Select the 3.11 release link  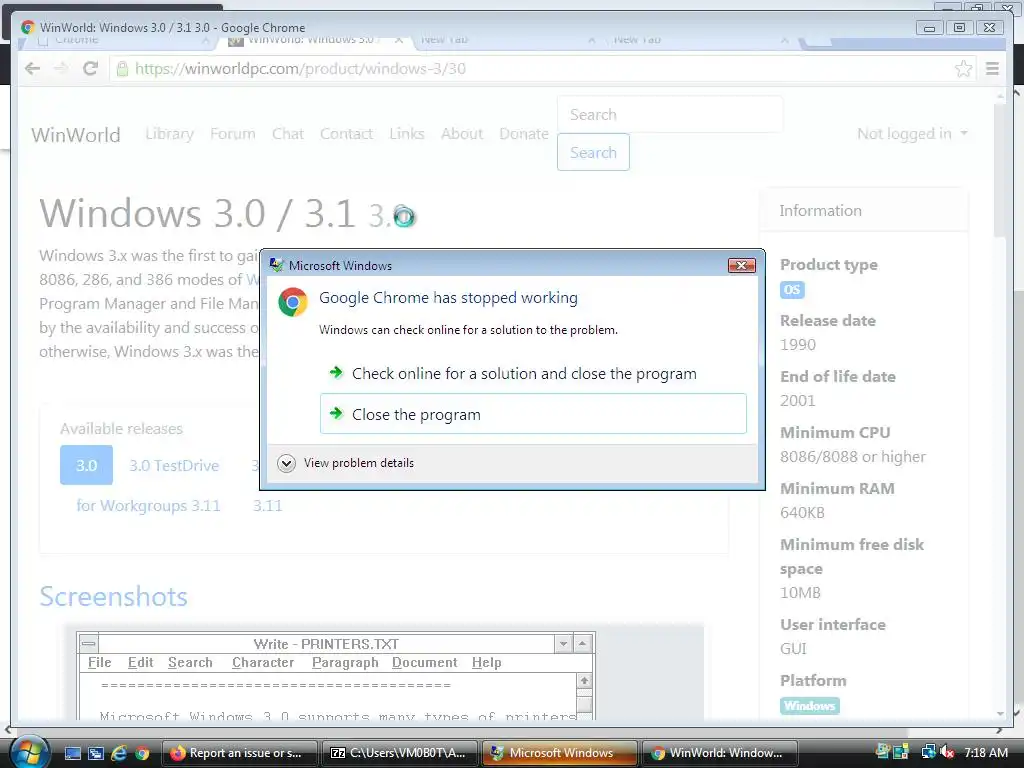tap(268, 505)
